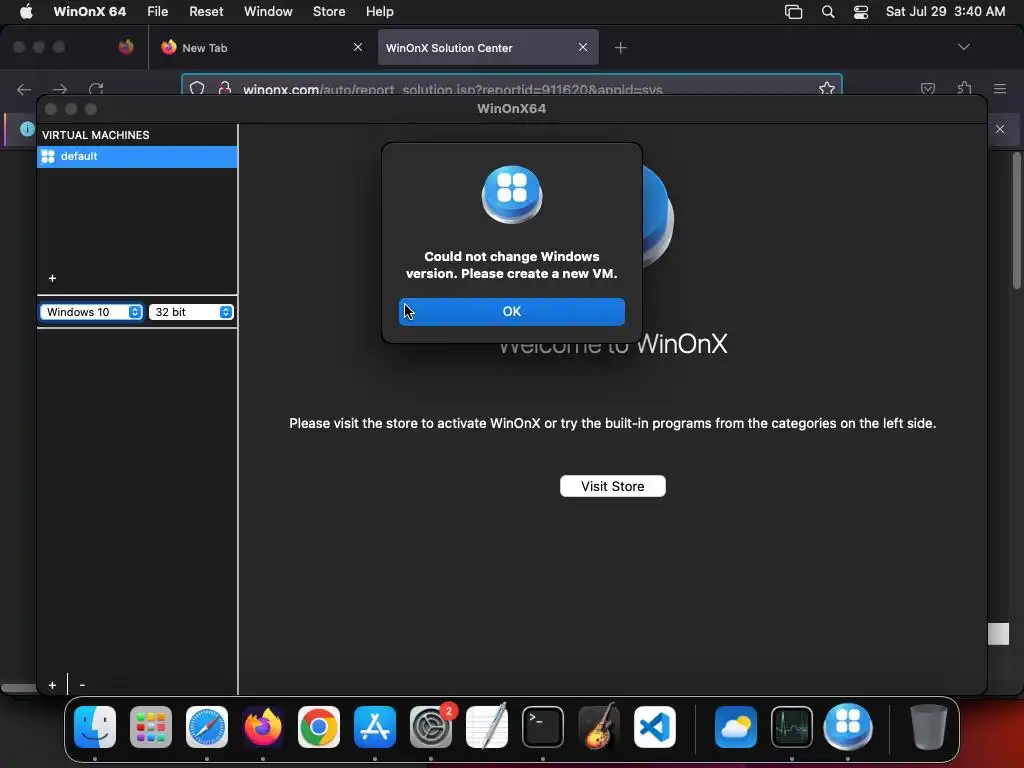Open the Store menu
Viewport: 1024px width, 768px height.
click(328, 12)
